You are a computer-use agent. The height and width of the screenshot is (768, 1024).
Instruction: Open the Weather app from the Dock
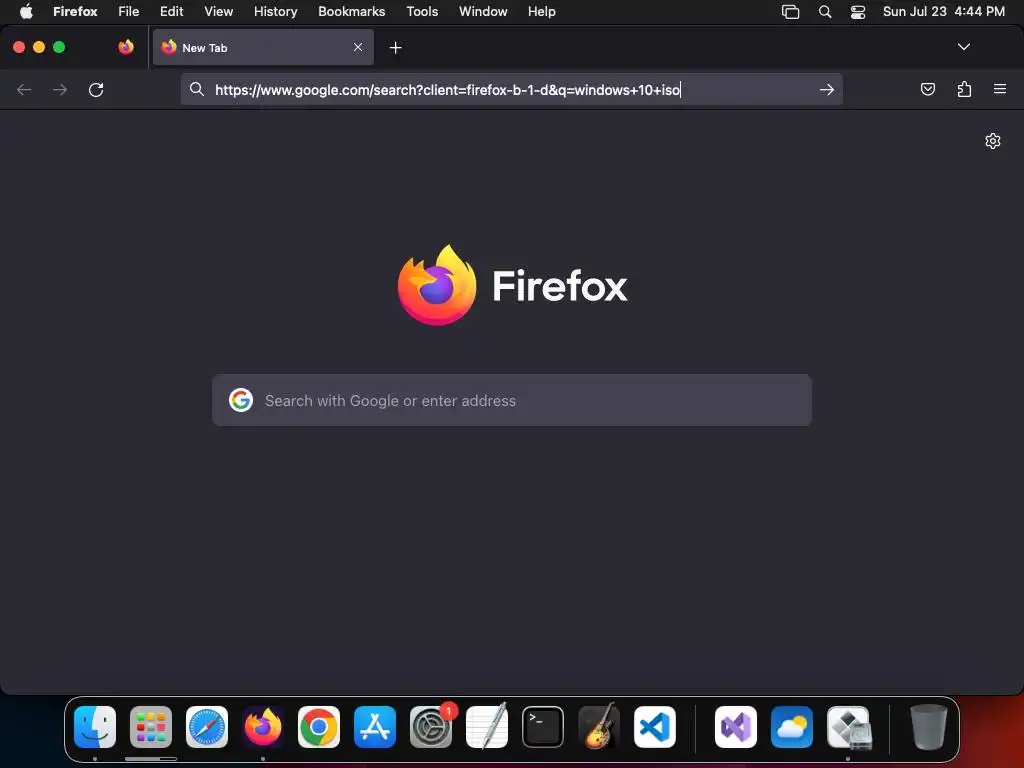792,727
